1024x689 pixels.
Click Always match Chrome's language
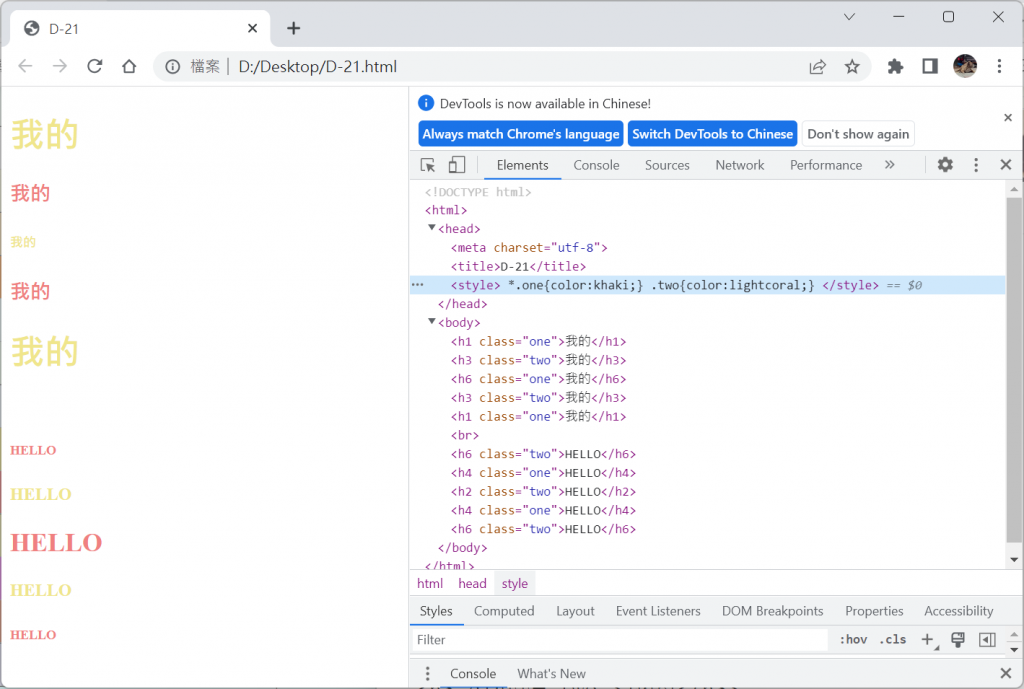click(x=520, y=134)
